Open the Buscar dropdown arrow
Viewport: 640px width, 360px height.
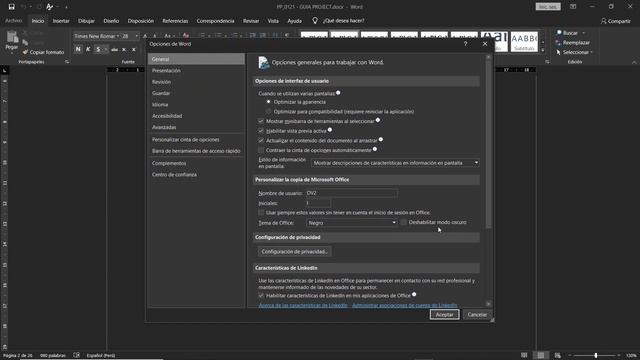[x=584, y=33]
